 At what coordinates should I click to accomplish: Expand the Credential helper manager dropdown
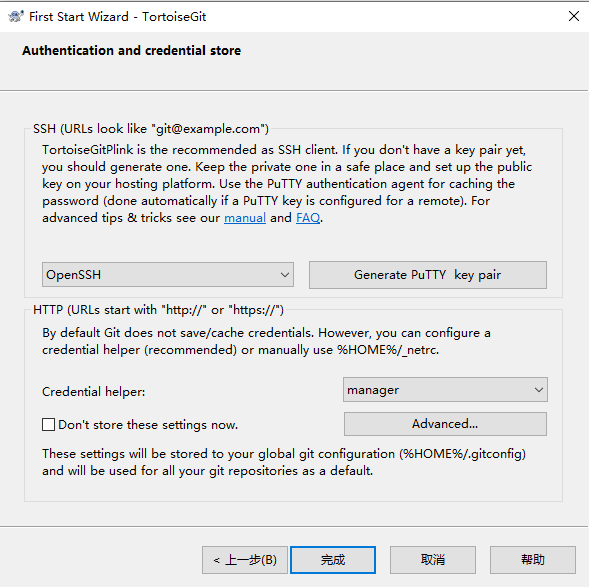pyautogui.click(x=445, y=390)
